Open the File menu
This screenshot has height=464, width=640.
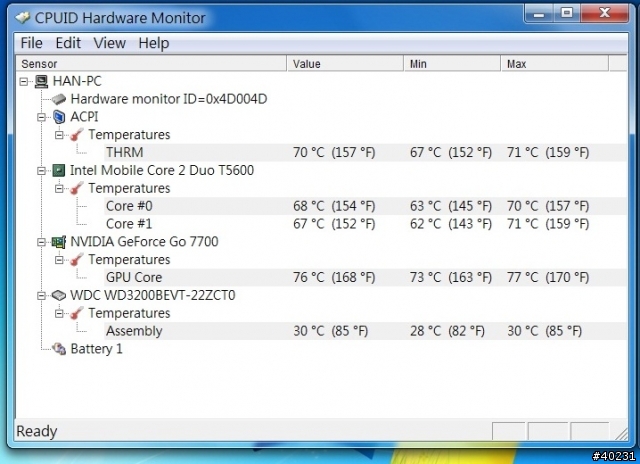pos(31,43)
